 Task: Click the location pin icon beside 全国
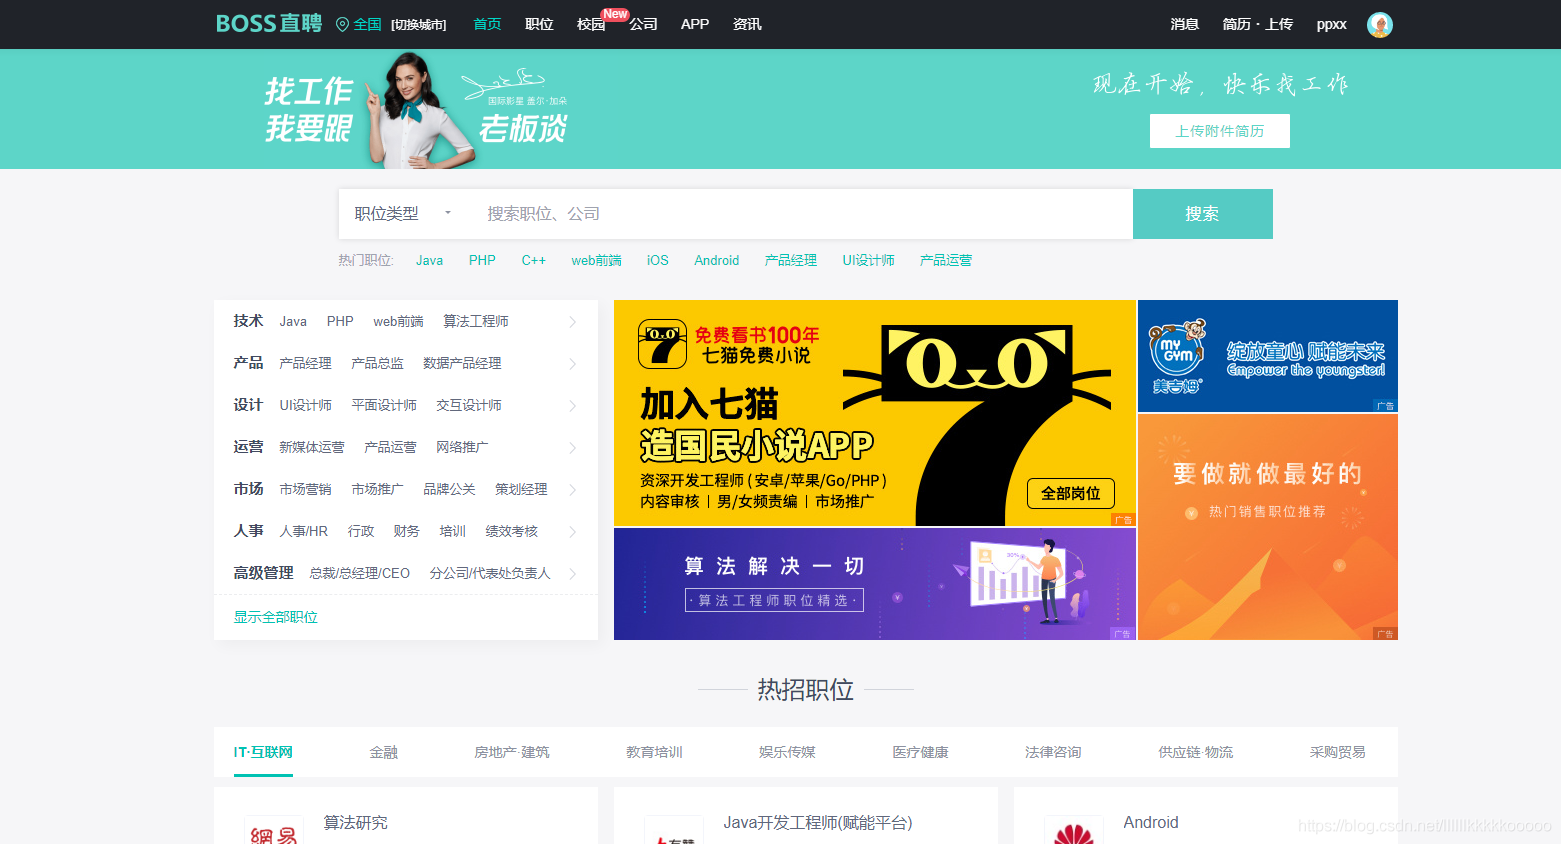(x=342, y=24)
